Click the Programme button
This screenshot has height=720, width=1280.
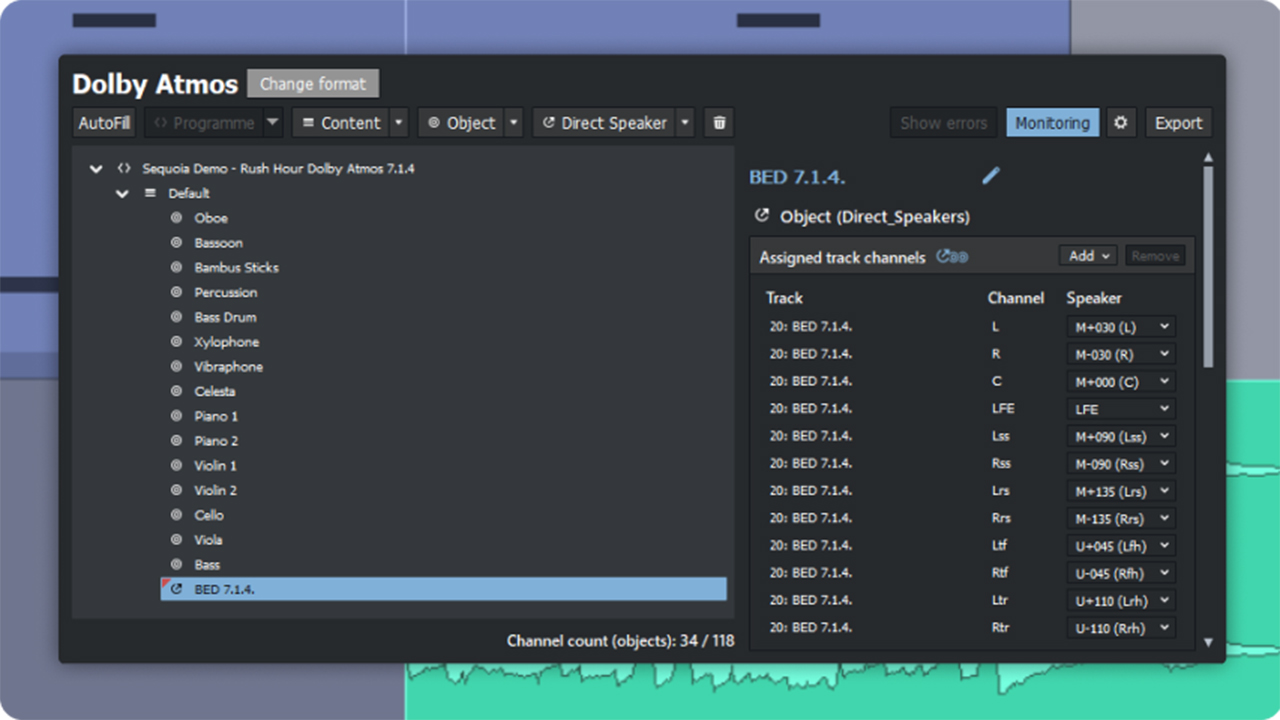click(204, 123)
